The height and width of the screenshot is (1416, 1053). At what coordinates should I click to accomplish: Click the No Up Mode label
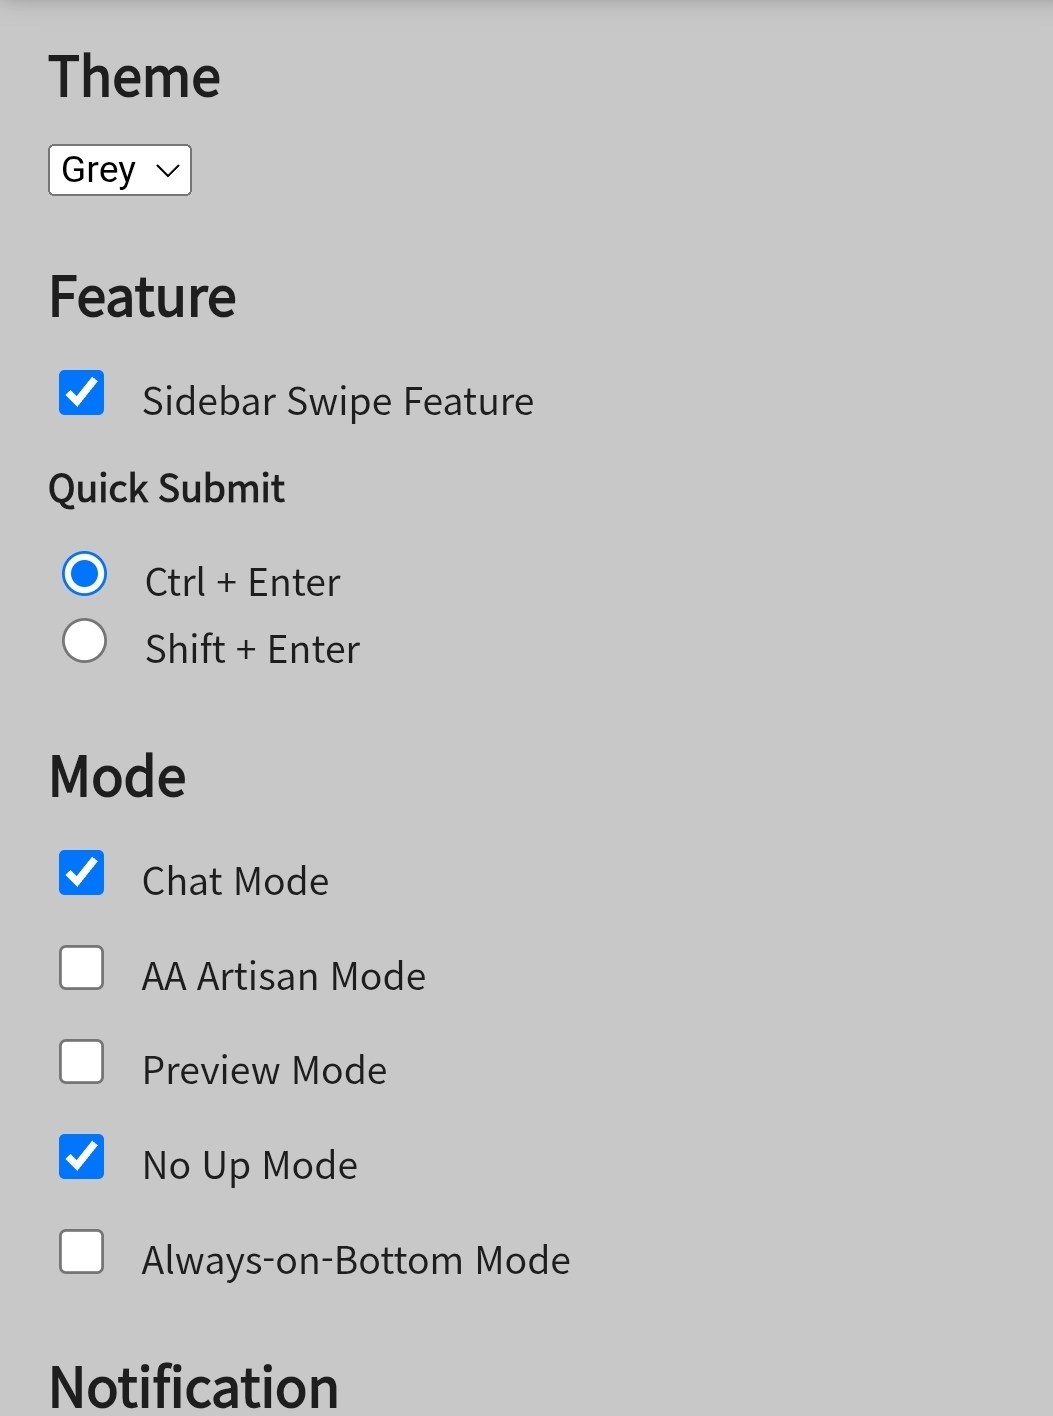(250, 1166)
